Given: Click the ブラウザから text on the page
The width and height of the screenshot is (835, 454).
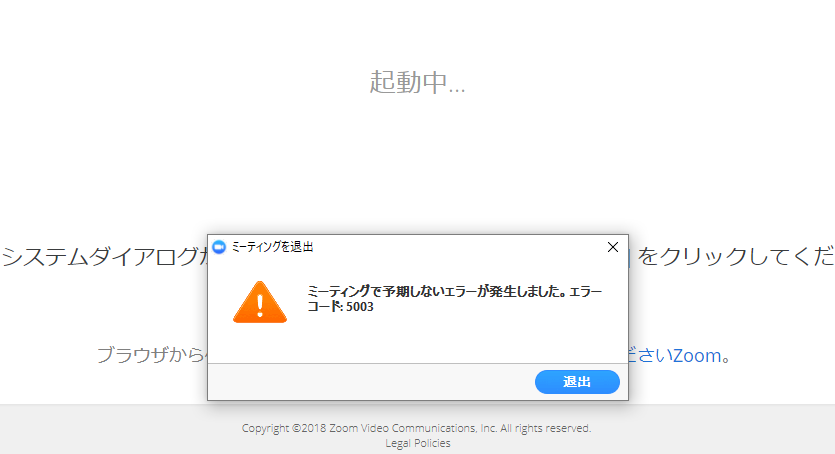Looking at the screenshot, I should click(150, 355).
